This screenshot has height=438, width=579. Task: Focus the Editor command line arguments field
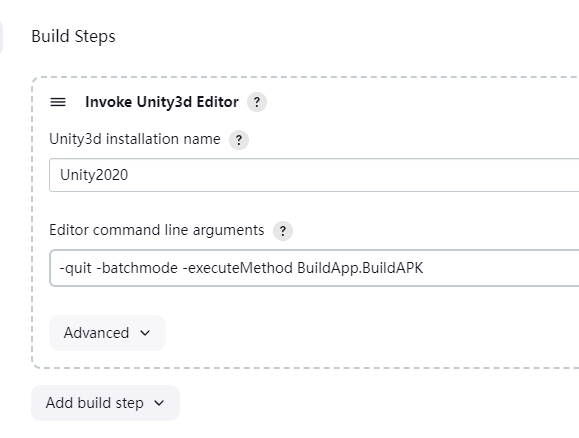click(x=314, y=268)
